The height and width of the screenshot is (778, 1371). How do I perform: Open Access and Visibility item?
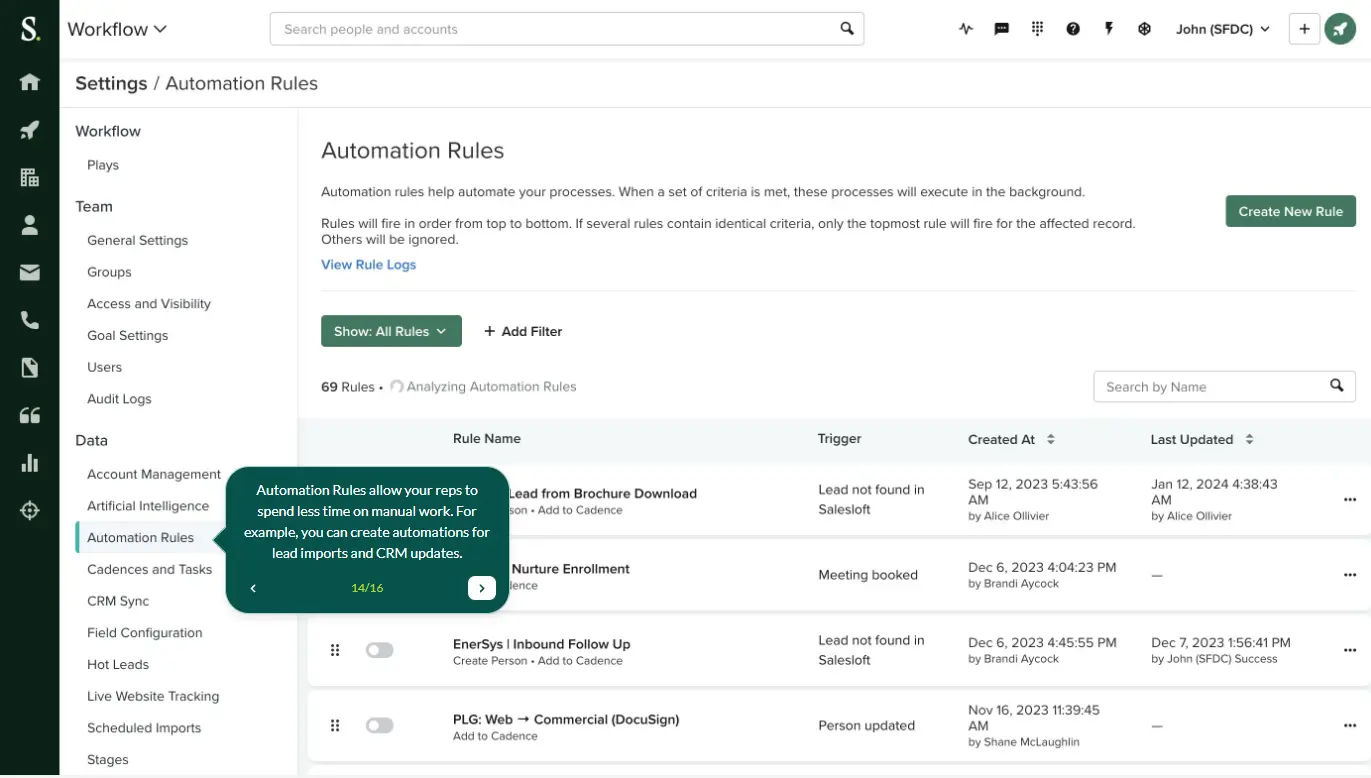149,304
